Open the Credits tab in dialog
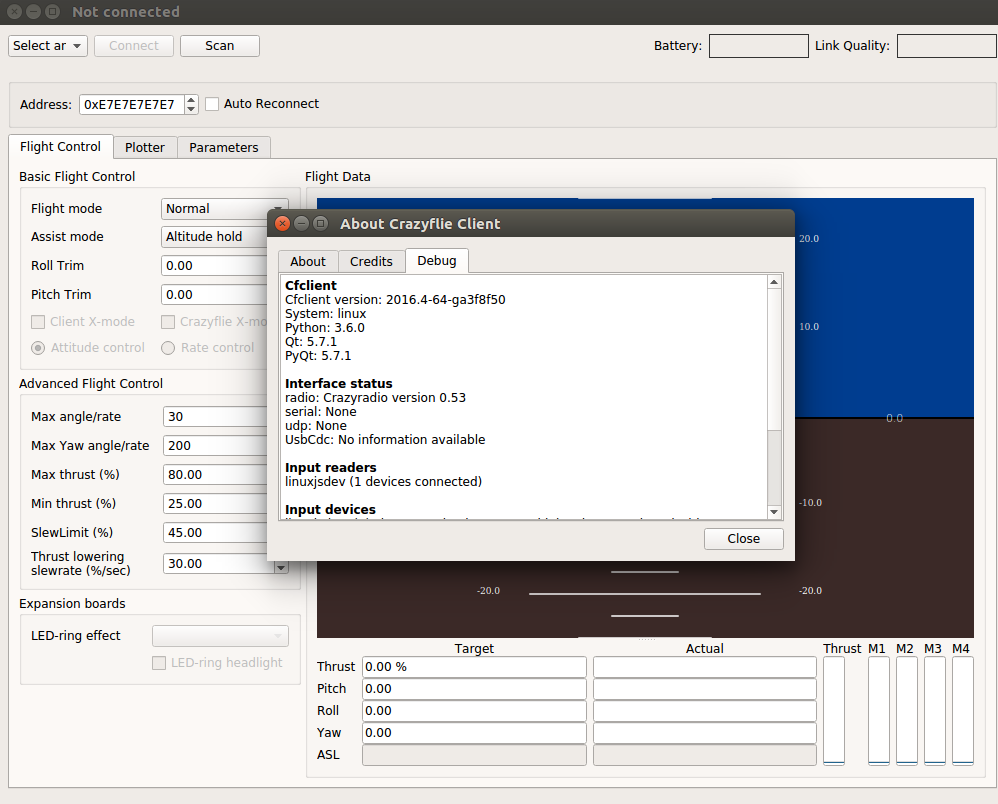 (x=371, y=262)
